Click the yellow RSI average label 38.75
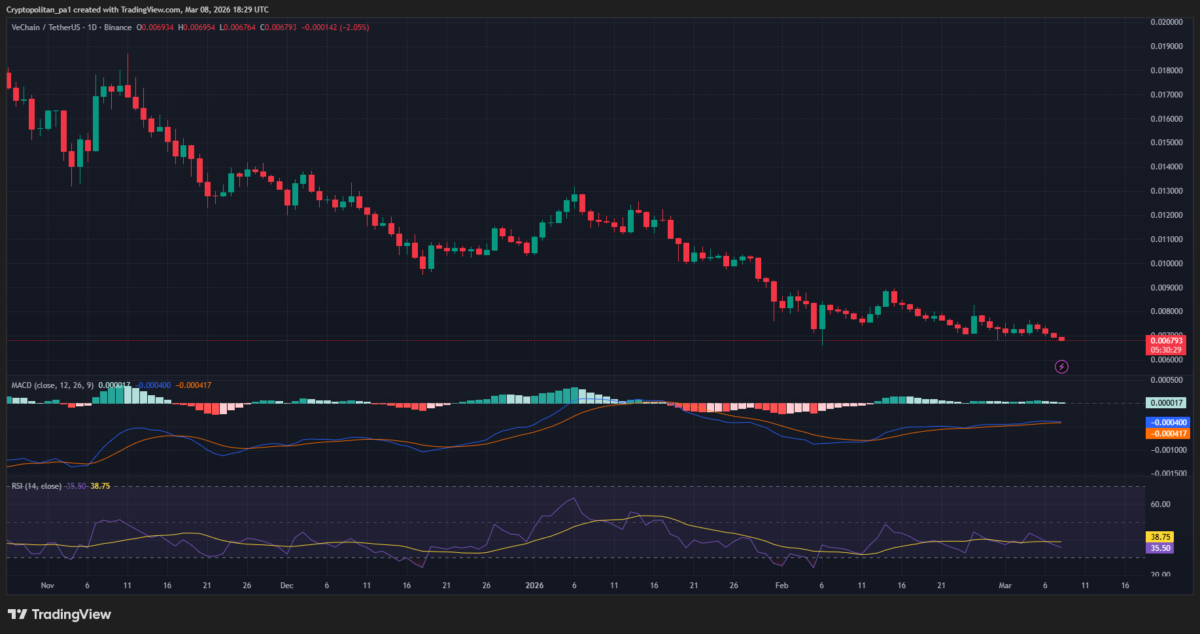 pyautogui.click(x=1162, y=537)
